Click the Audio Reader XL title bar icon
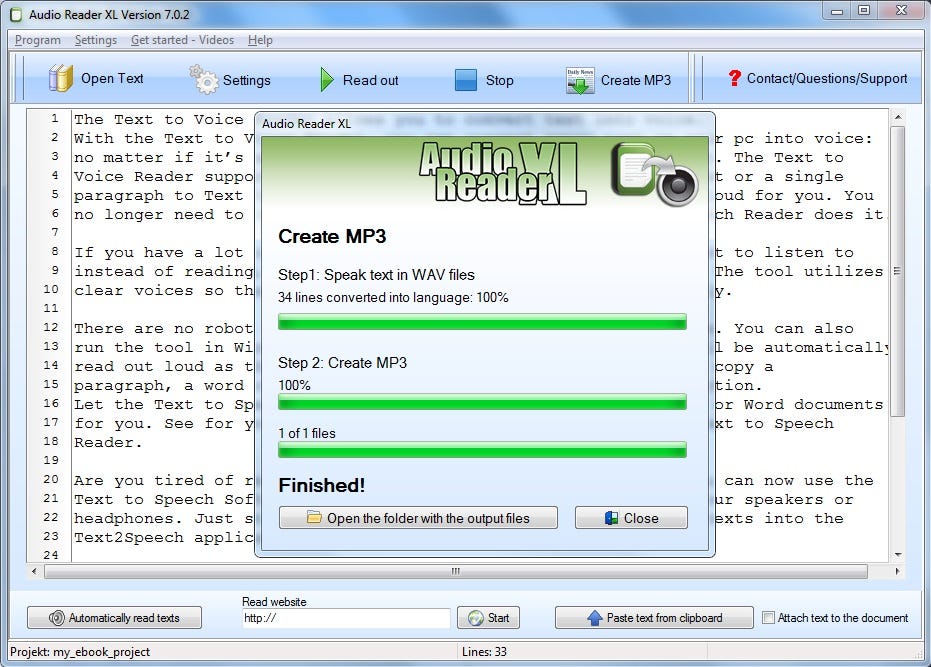Screen dimensions: 931x667 (17, 14)
